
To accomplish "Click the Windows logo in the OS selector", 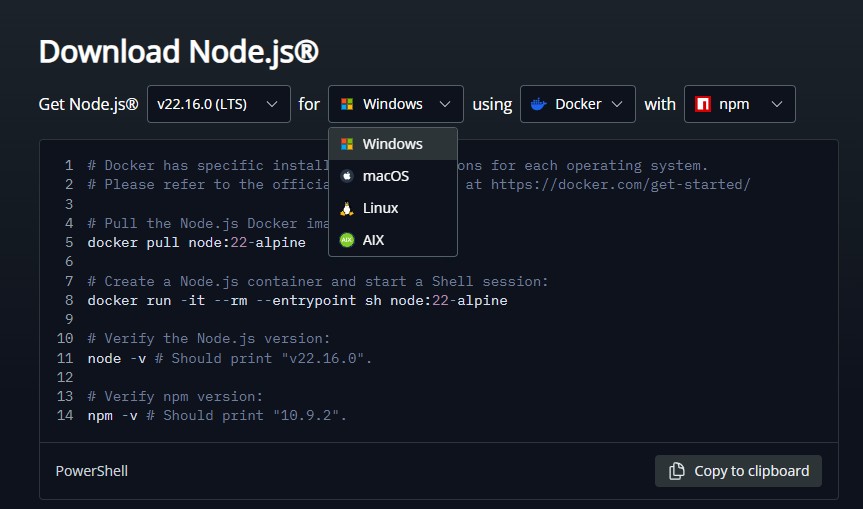I will click(347, 104).
